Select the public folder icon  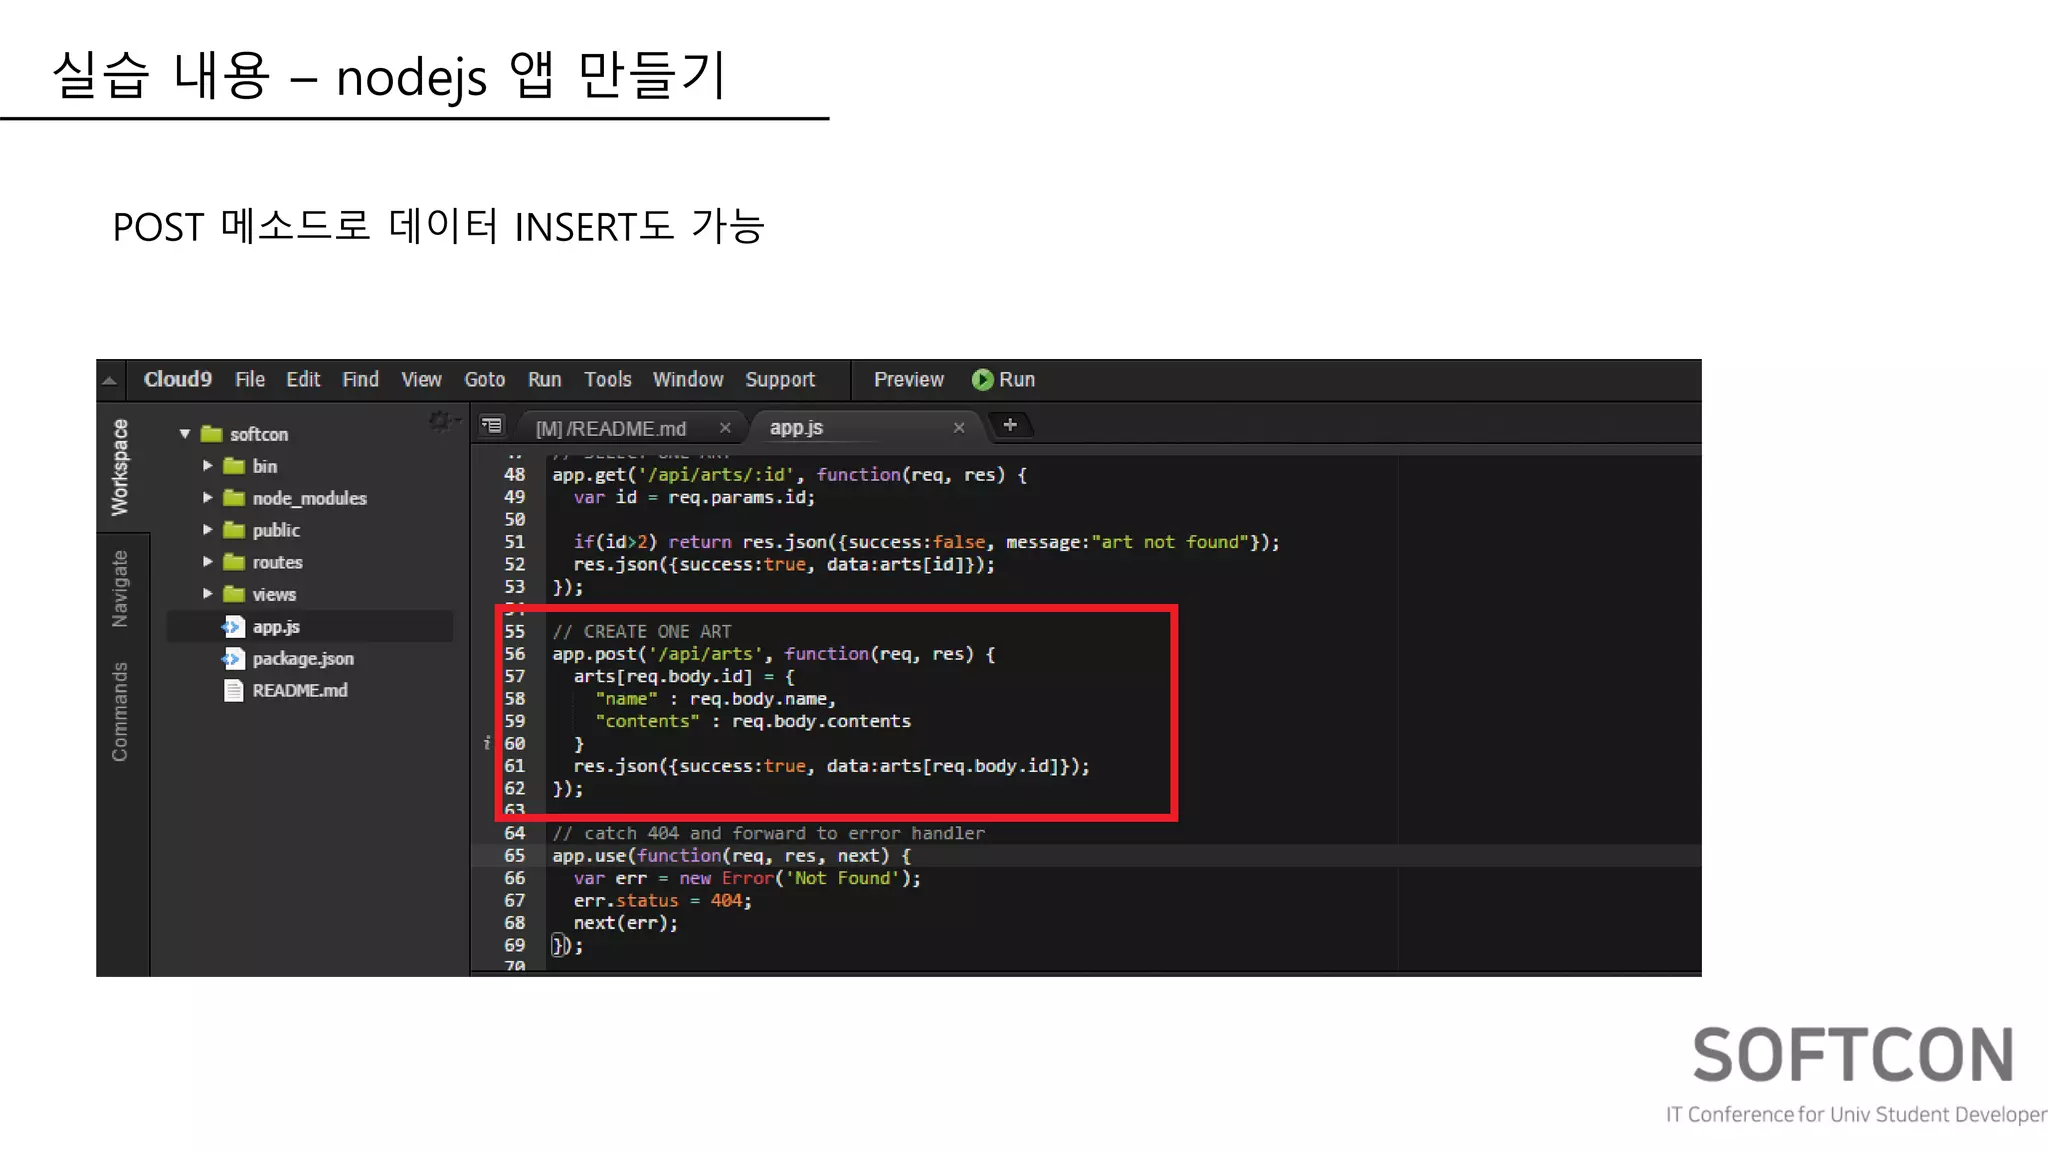tap(234, 530)
